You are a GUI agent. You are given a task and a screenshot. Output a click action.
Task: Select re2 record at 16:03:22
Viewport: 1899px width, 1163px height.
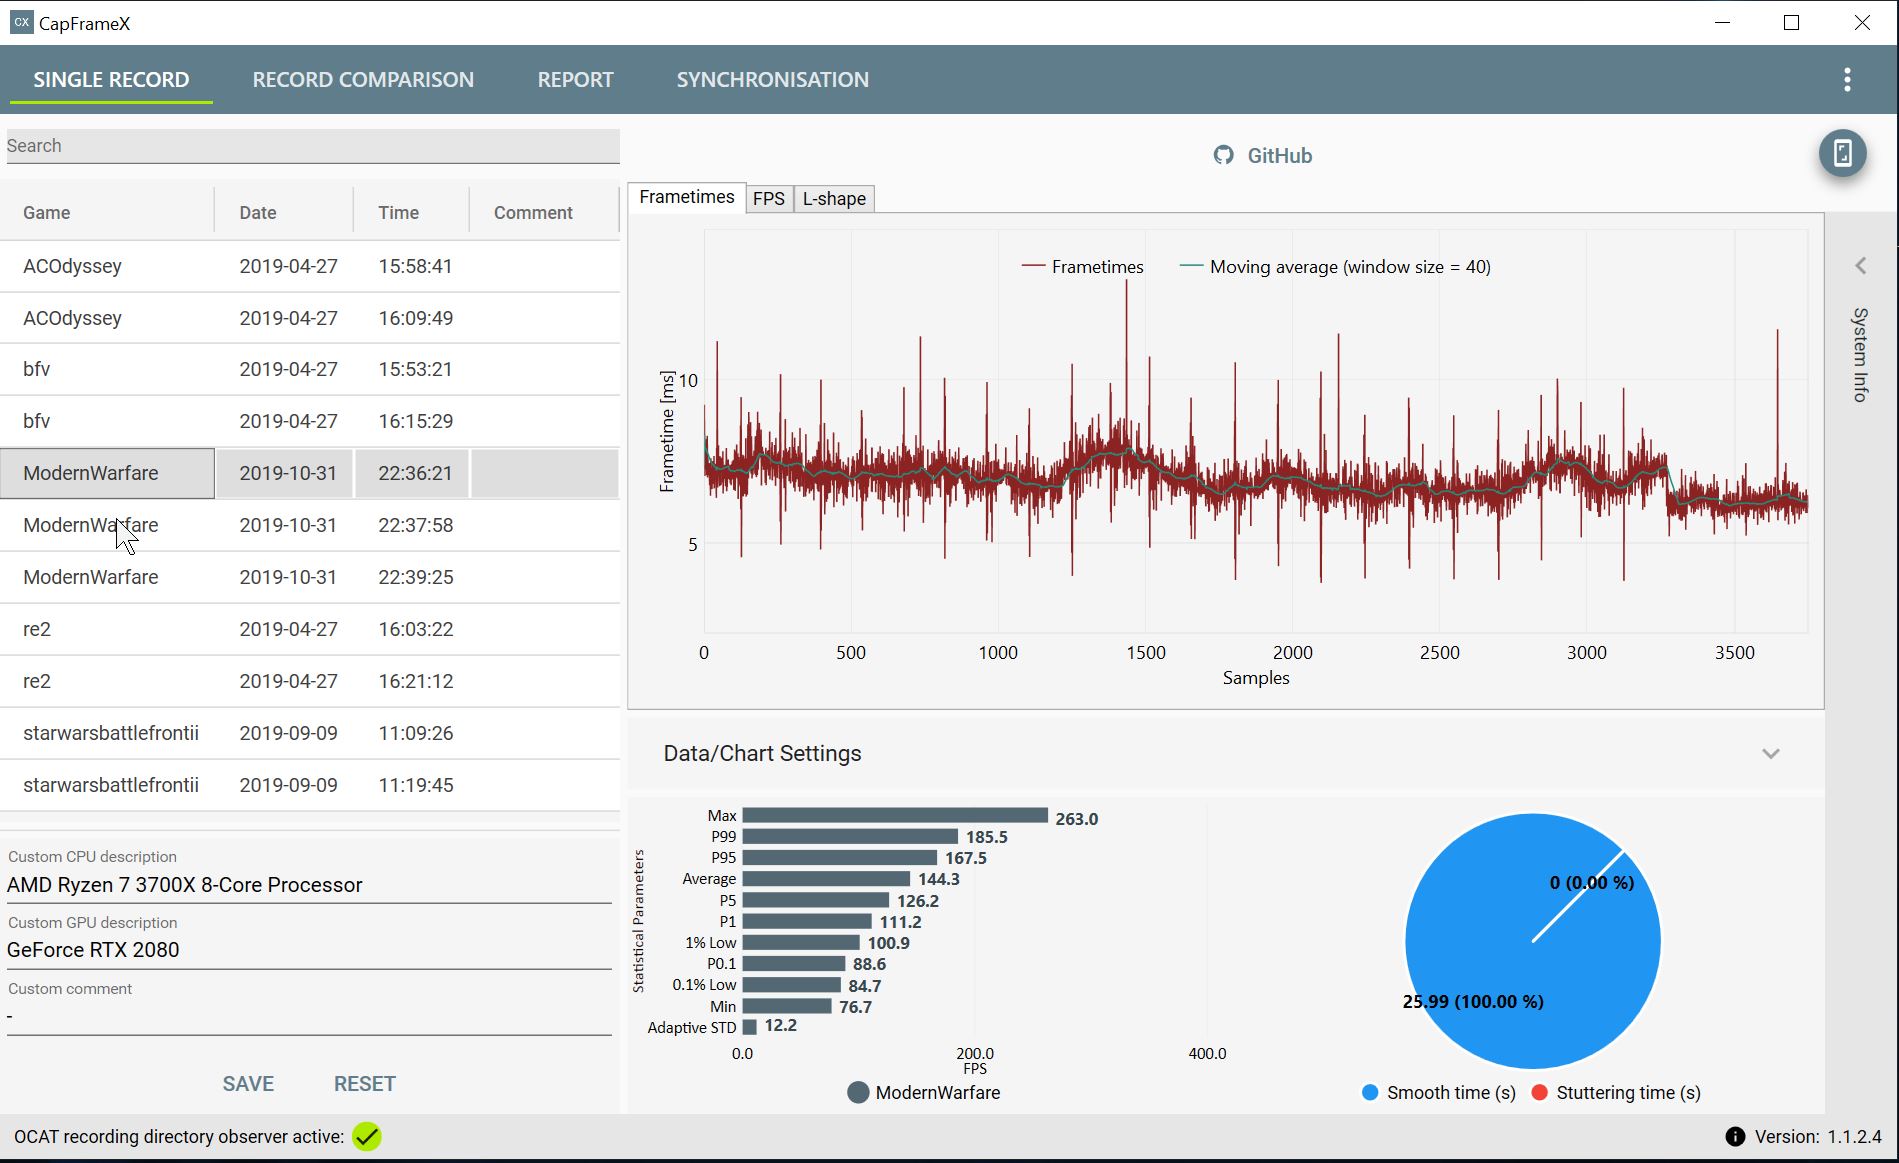[x=310, y=629]
